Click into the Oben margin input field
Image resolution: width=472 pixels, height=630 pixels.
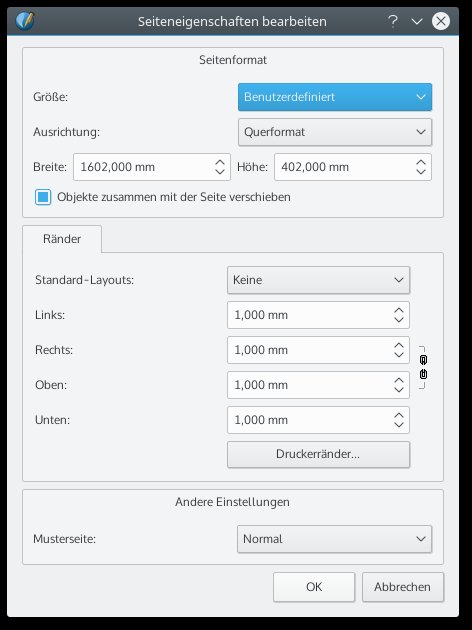tap(309, 385)
